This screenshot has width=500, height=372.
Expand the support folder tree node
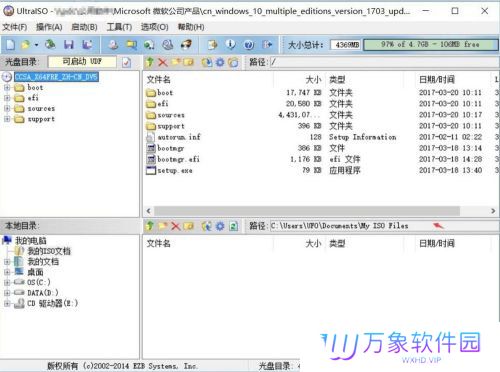7,119
